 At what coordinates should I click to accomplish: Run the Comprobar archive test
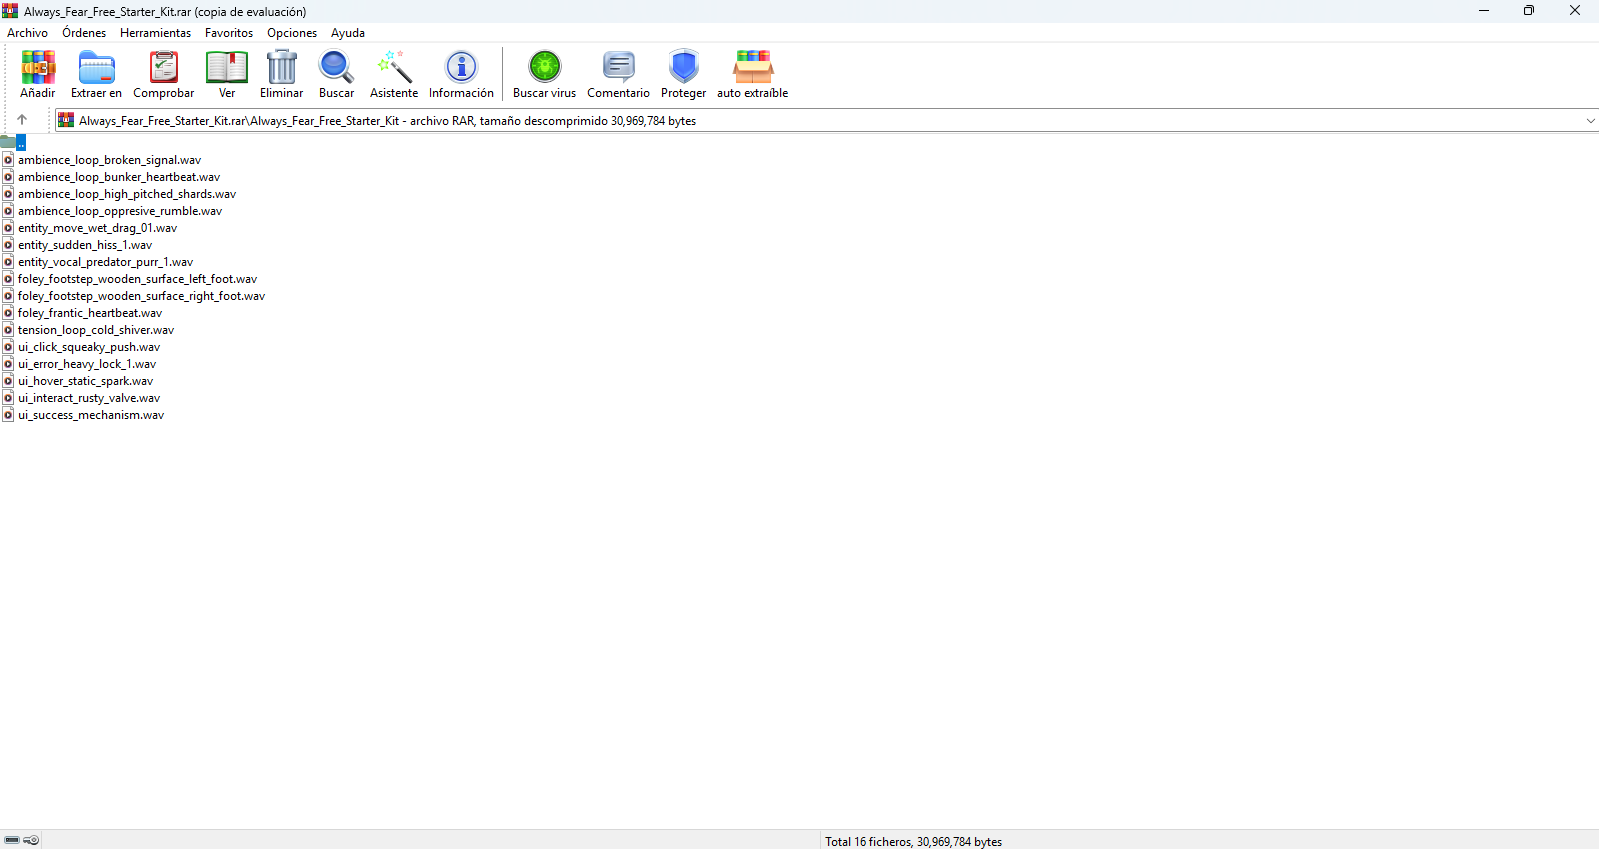coord(163,74)
